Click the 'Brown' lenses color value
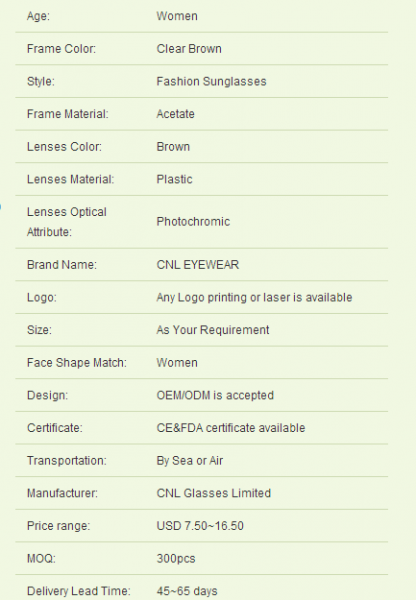416x600 pixels. [x=173, y=147]
